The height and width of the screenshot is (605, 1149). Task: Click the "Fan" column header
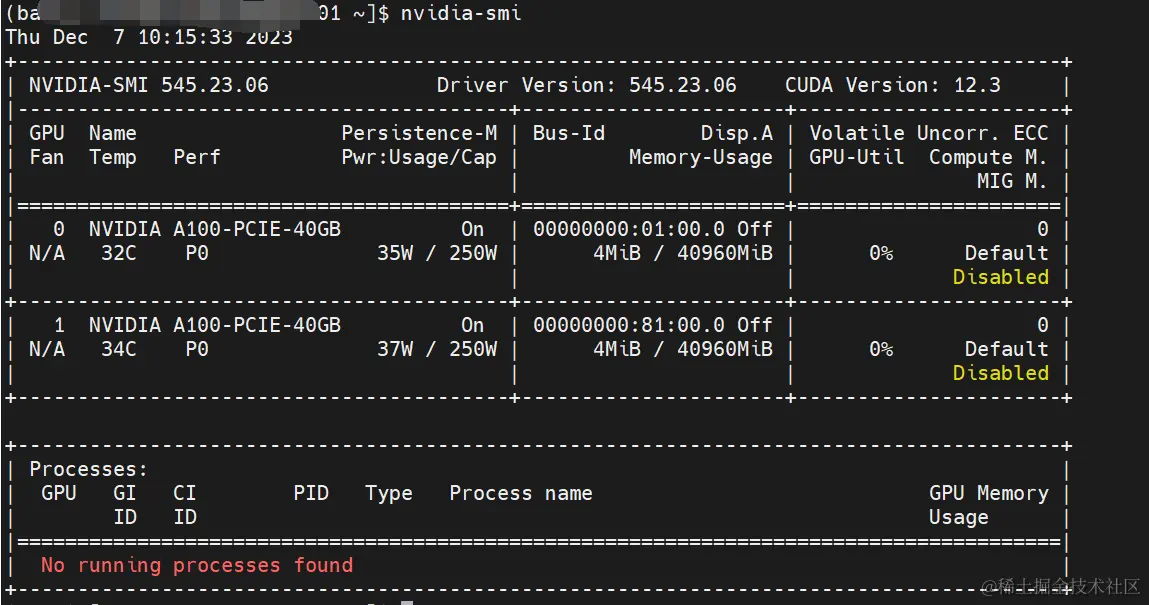click(x=46, y=157)
